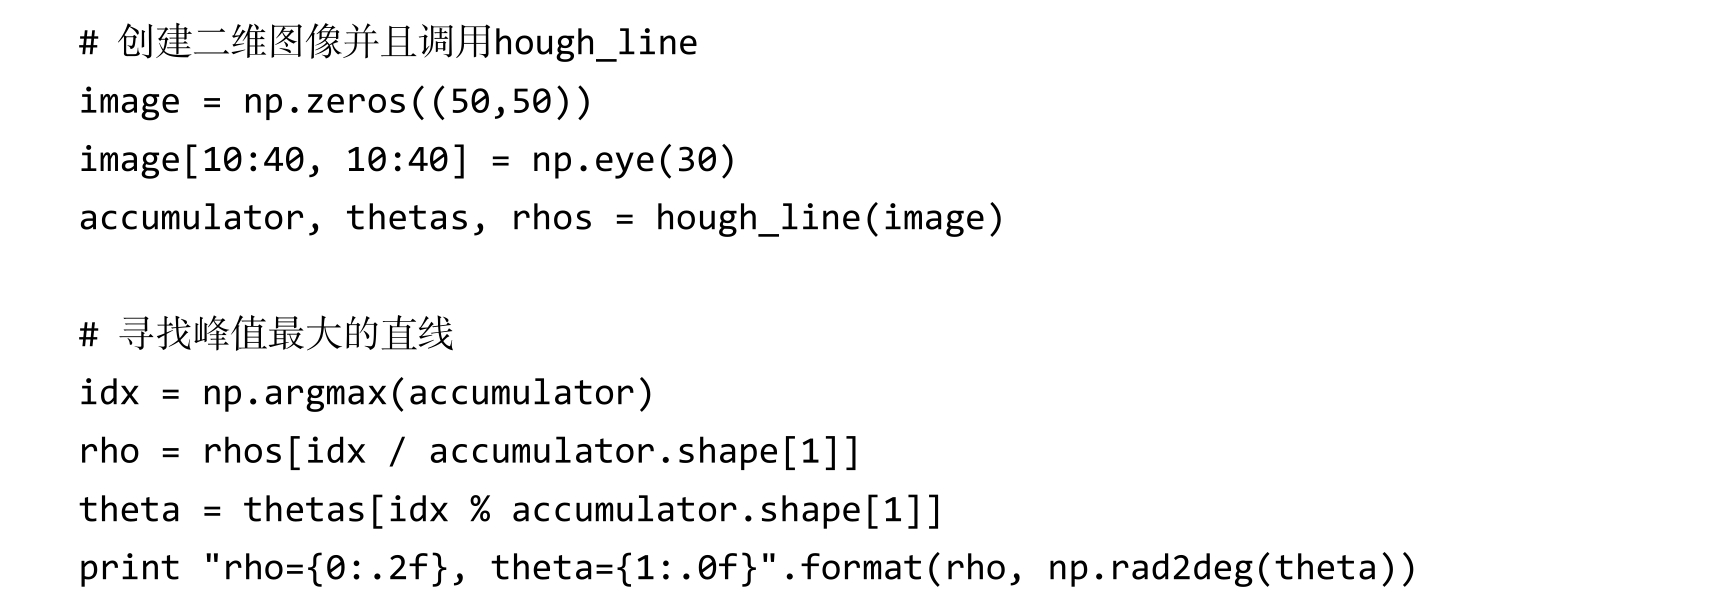Screen dimensions: 1710x615
Task: Click the thetas name in the hough_line assignment
Action: (408, 218)
